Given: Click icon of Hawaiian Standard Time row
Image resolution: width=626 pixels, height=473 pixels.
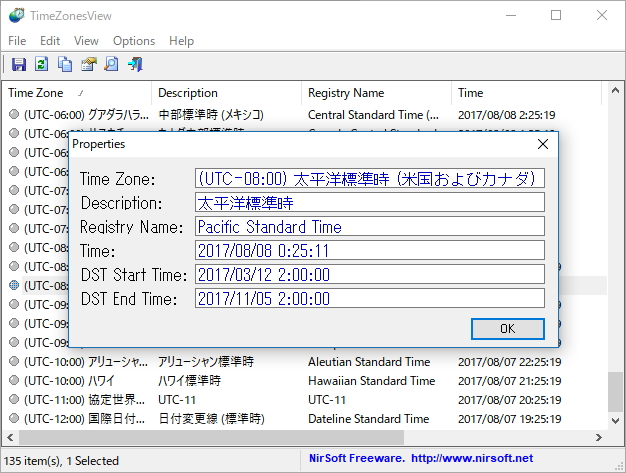Looking at the screenshot, I should tap(14, 380).
